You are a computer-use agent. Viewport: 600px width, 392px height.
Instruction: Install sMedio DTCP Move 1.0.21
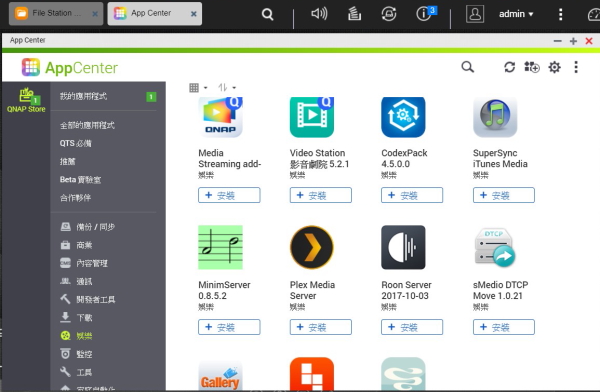504,327
